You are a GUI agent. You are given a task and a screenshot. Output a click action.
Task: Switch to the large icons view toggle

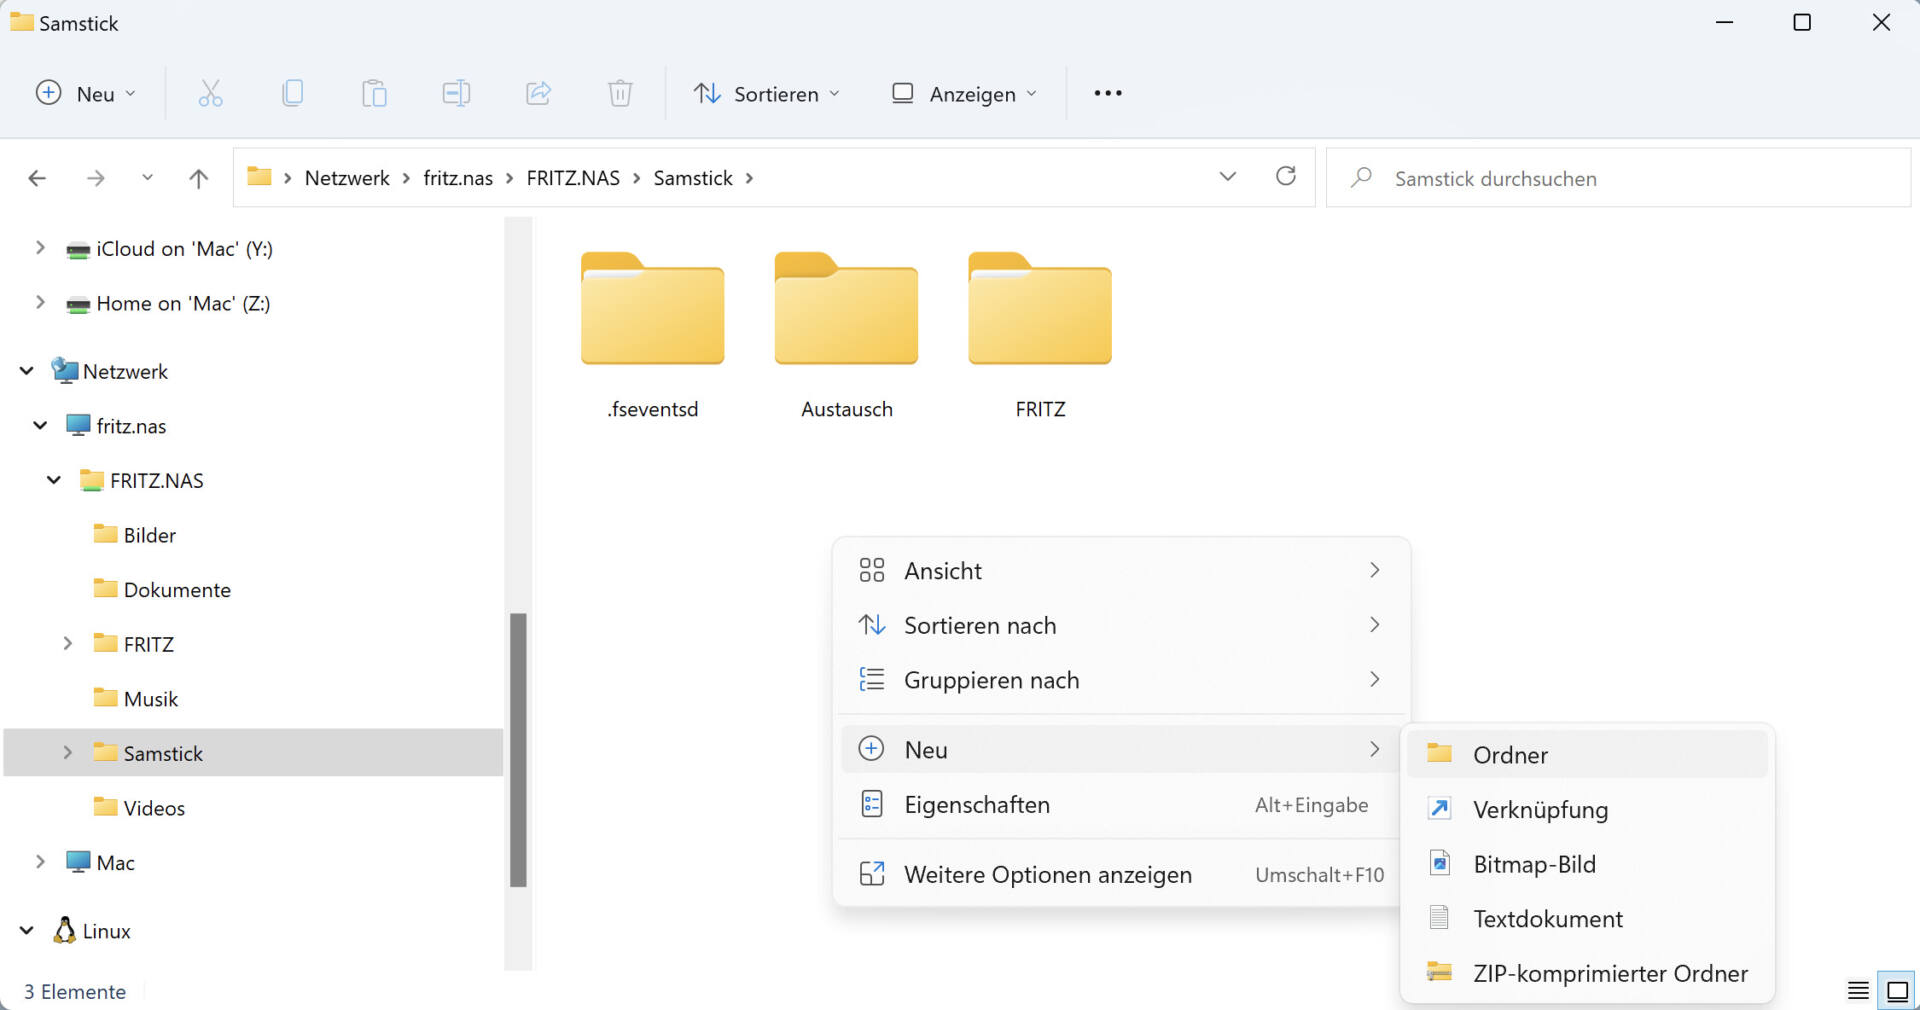1897,990
